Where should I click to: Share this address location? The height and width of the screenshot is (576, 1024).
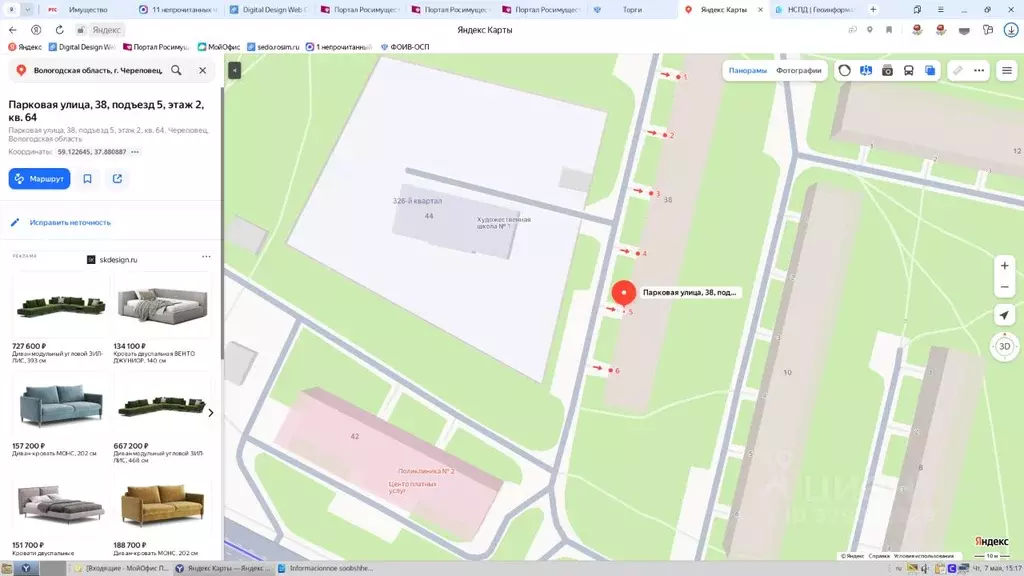118,178
